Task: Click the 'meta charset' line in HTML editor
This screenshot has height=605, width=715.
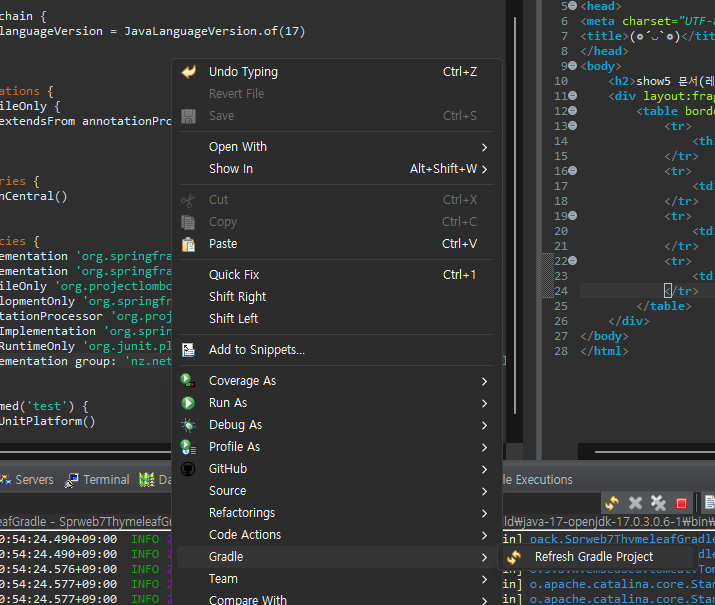Action: [x=648, y=21]
